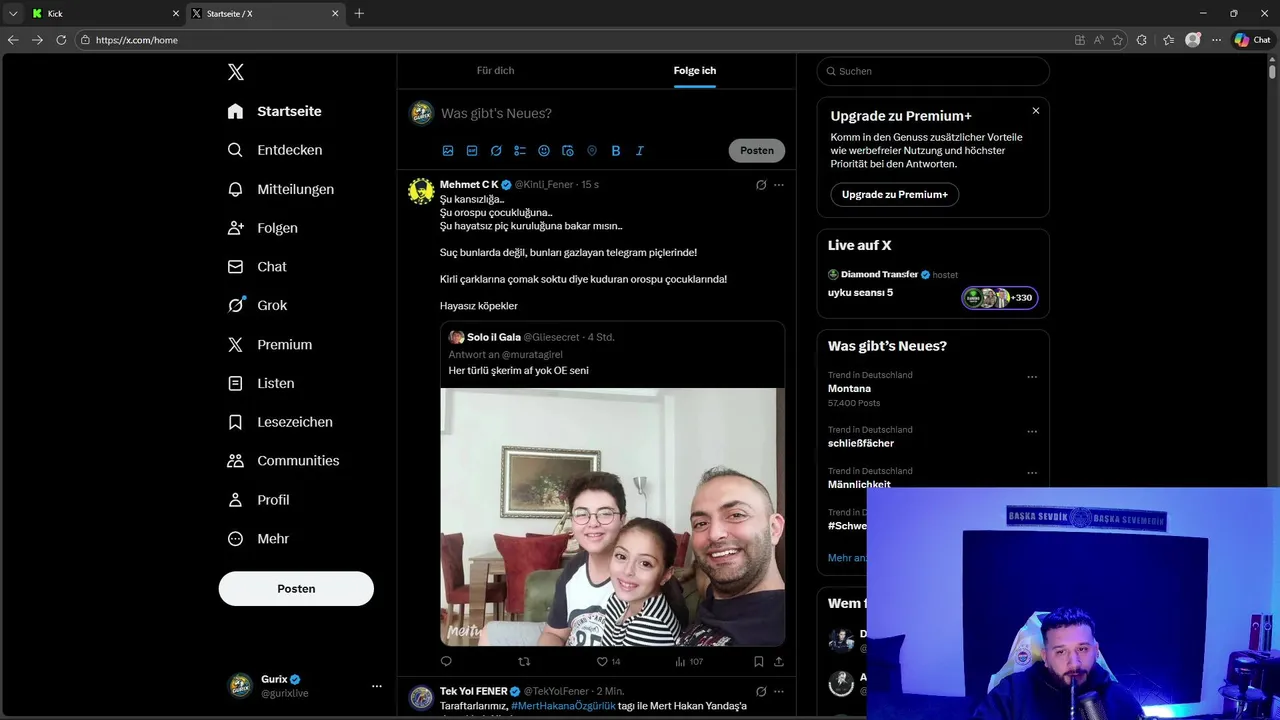1280x720 pixels.
Task: Open Mehmet C K profile avatar
Action: tap(421, 191)
